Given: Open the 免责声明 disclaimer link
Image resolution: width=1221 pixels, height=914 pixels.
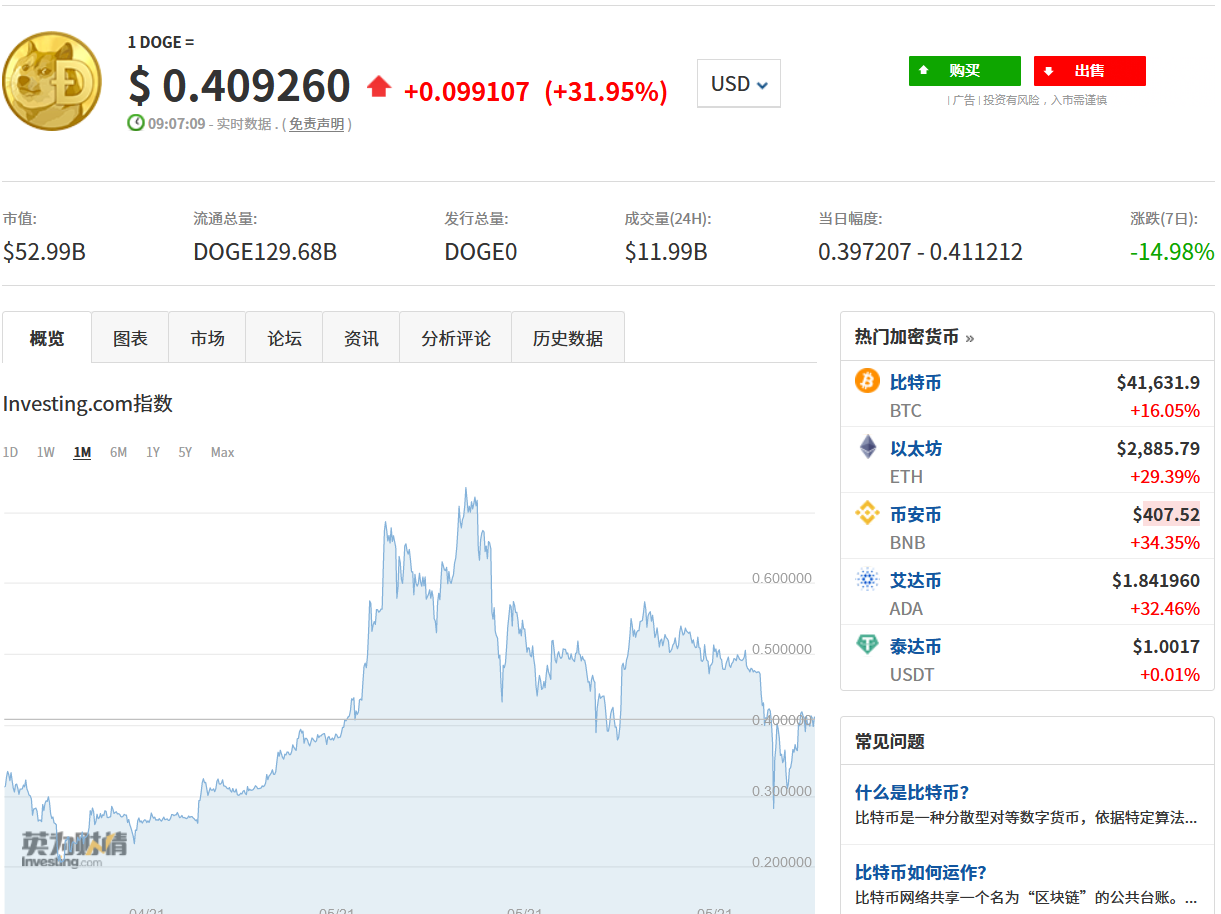Looking at the screenshot, I should pos(316,124).
